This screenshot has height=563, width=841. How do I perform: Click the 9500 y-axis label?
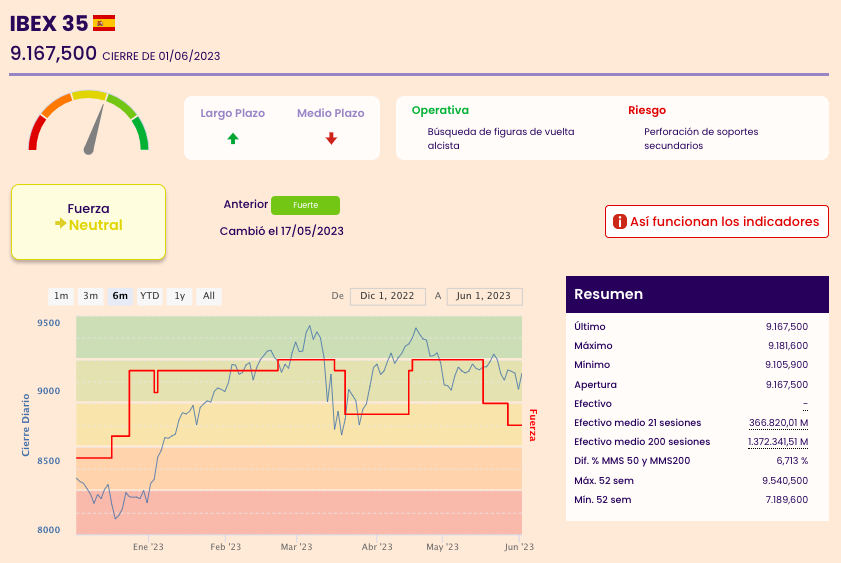coord(49,323)
